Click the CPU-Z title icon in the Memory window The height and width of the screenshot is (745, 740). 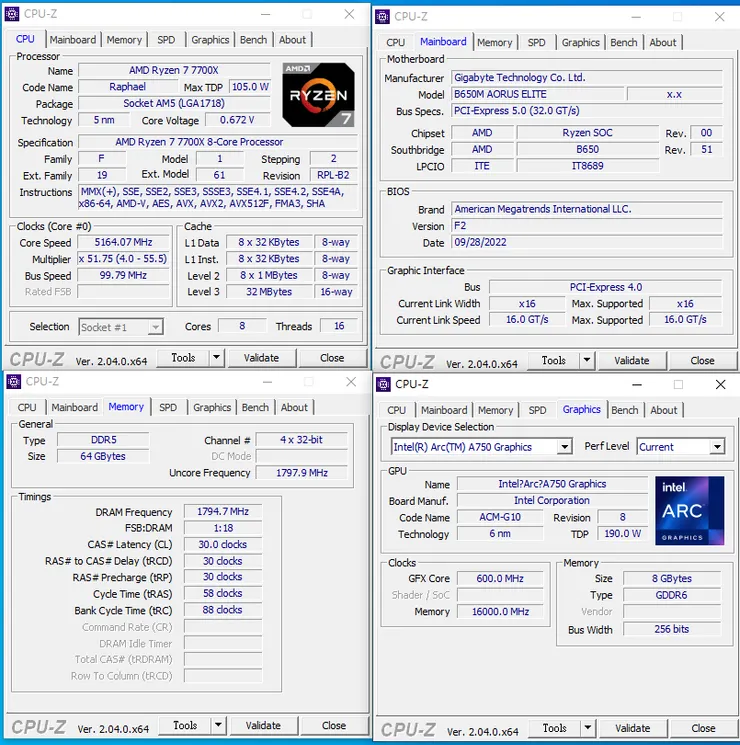tap(14, 381)
